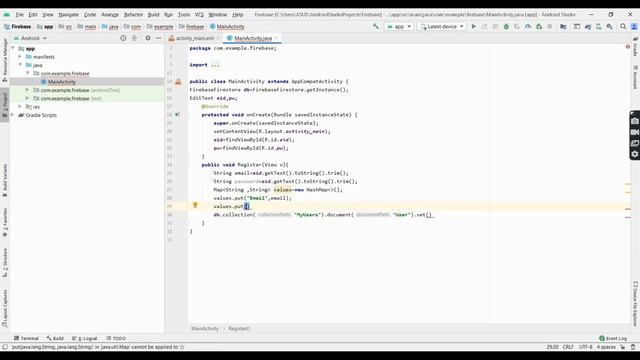This screenshot has width=640, height=360.
Task: Click the collapse all icon in Project panel
Action: 134,38
